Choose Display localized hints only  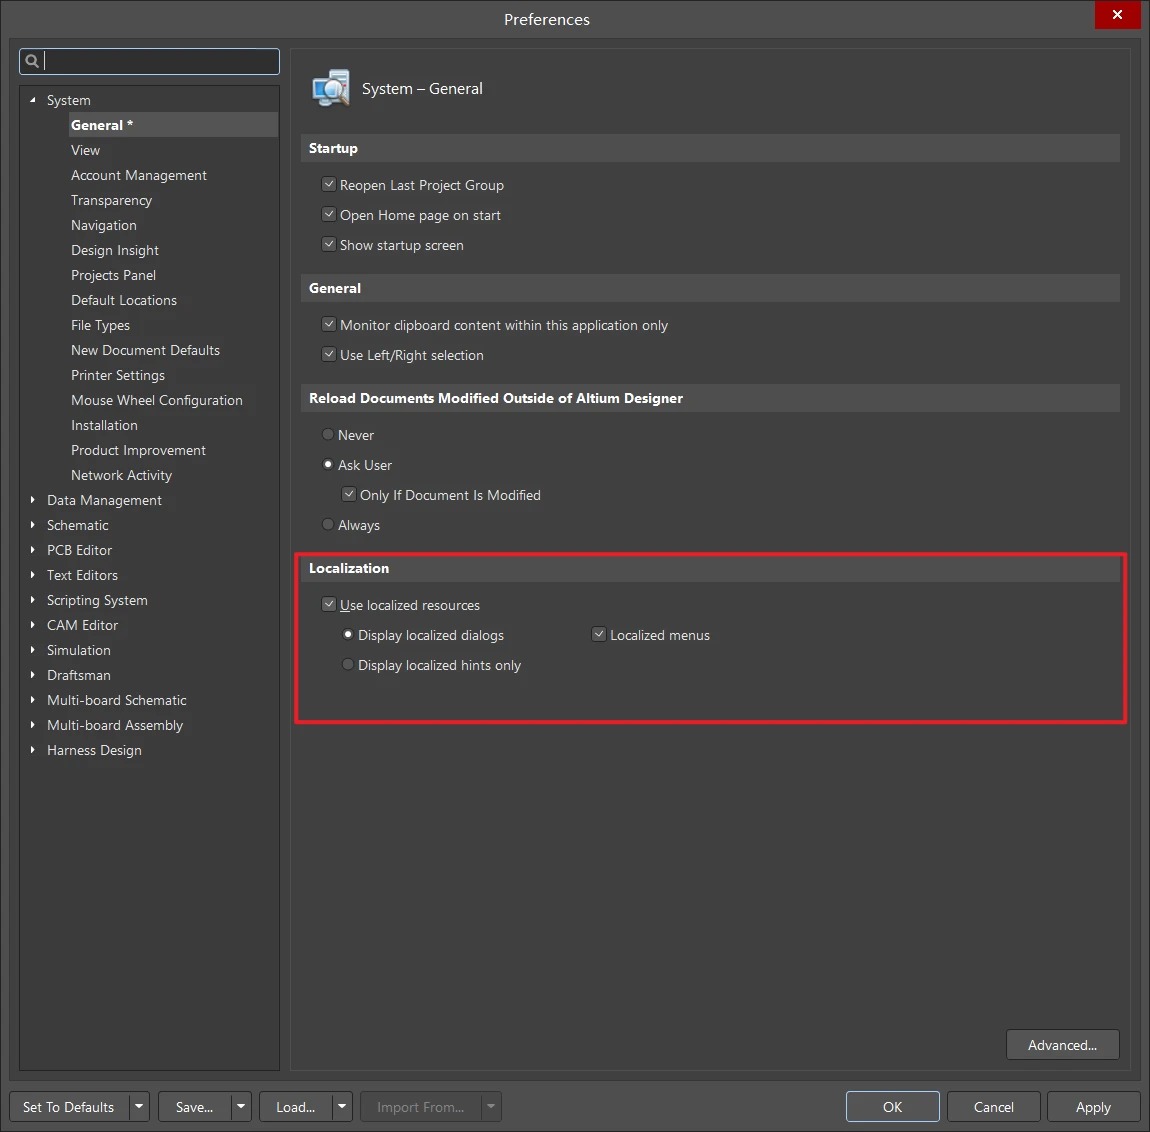[x=348, y=665]
